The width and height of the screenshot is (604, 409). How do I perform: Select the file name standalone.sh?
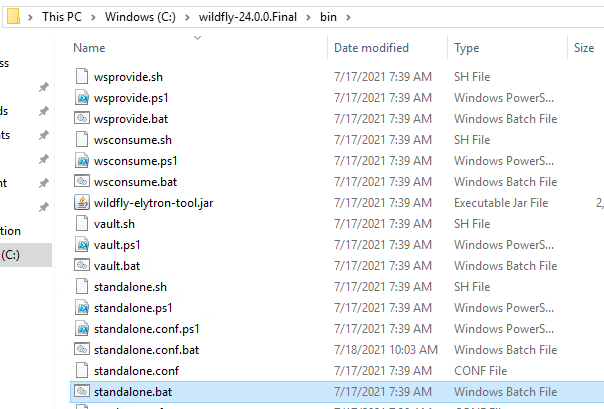[x=131, y=287]
